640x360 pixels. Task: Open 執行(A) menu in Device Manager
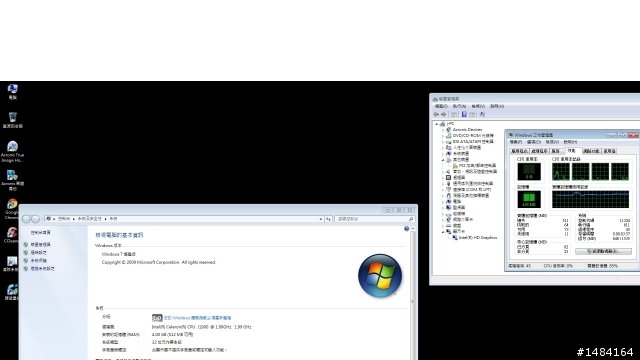(x=459, y=106)
